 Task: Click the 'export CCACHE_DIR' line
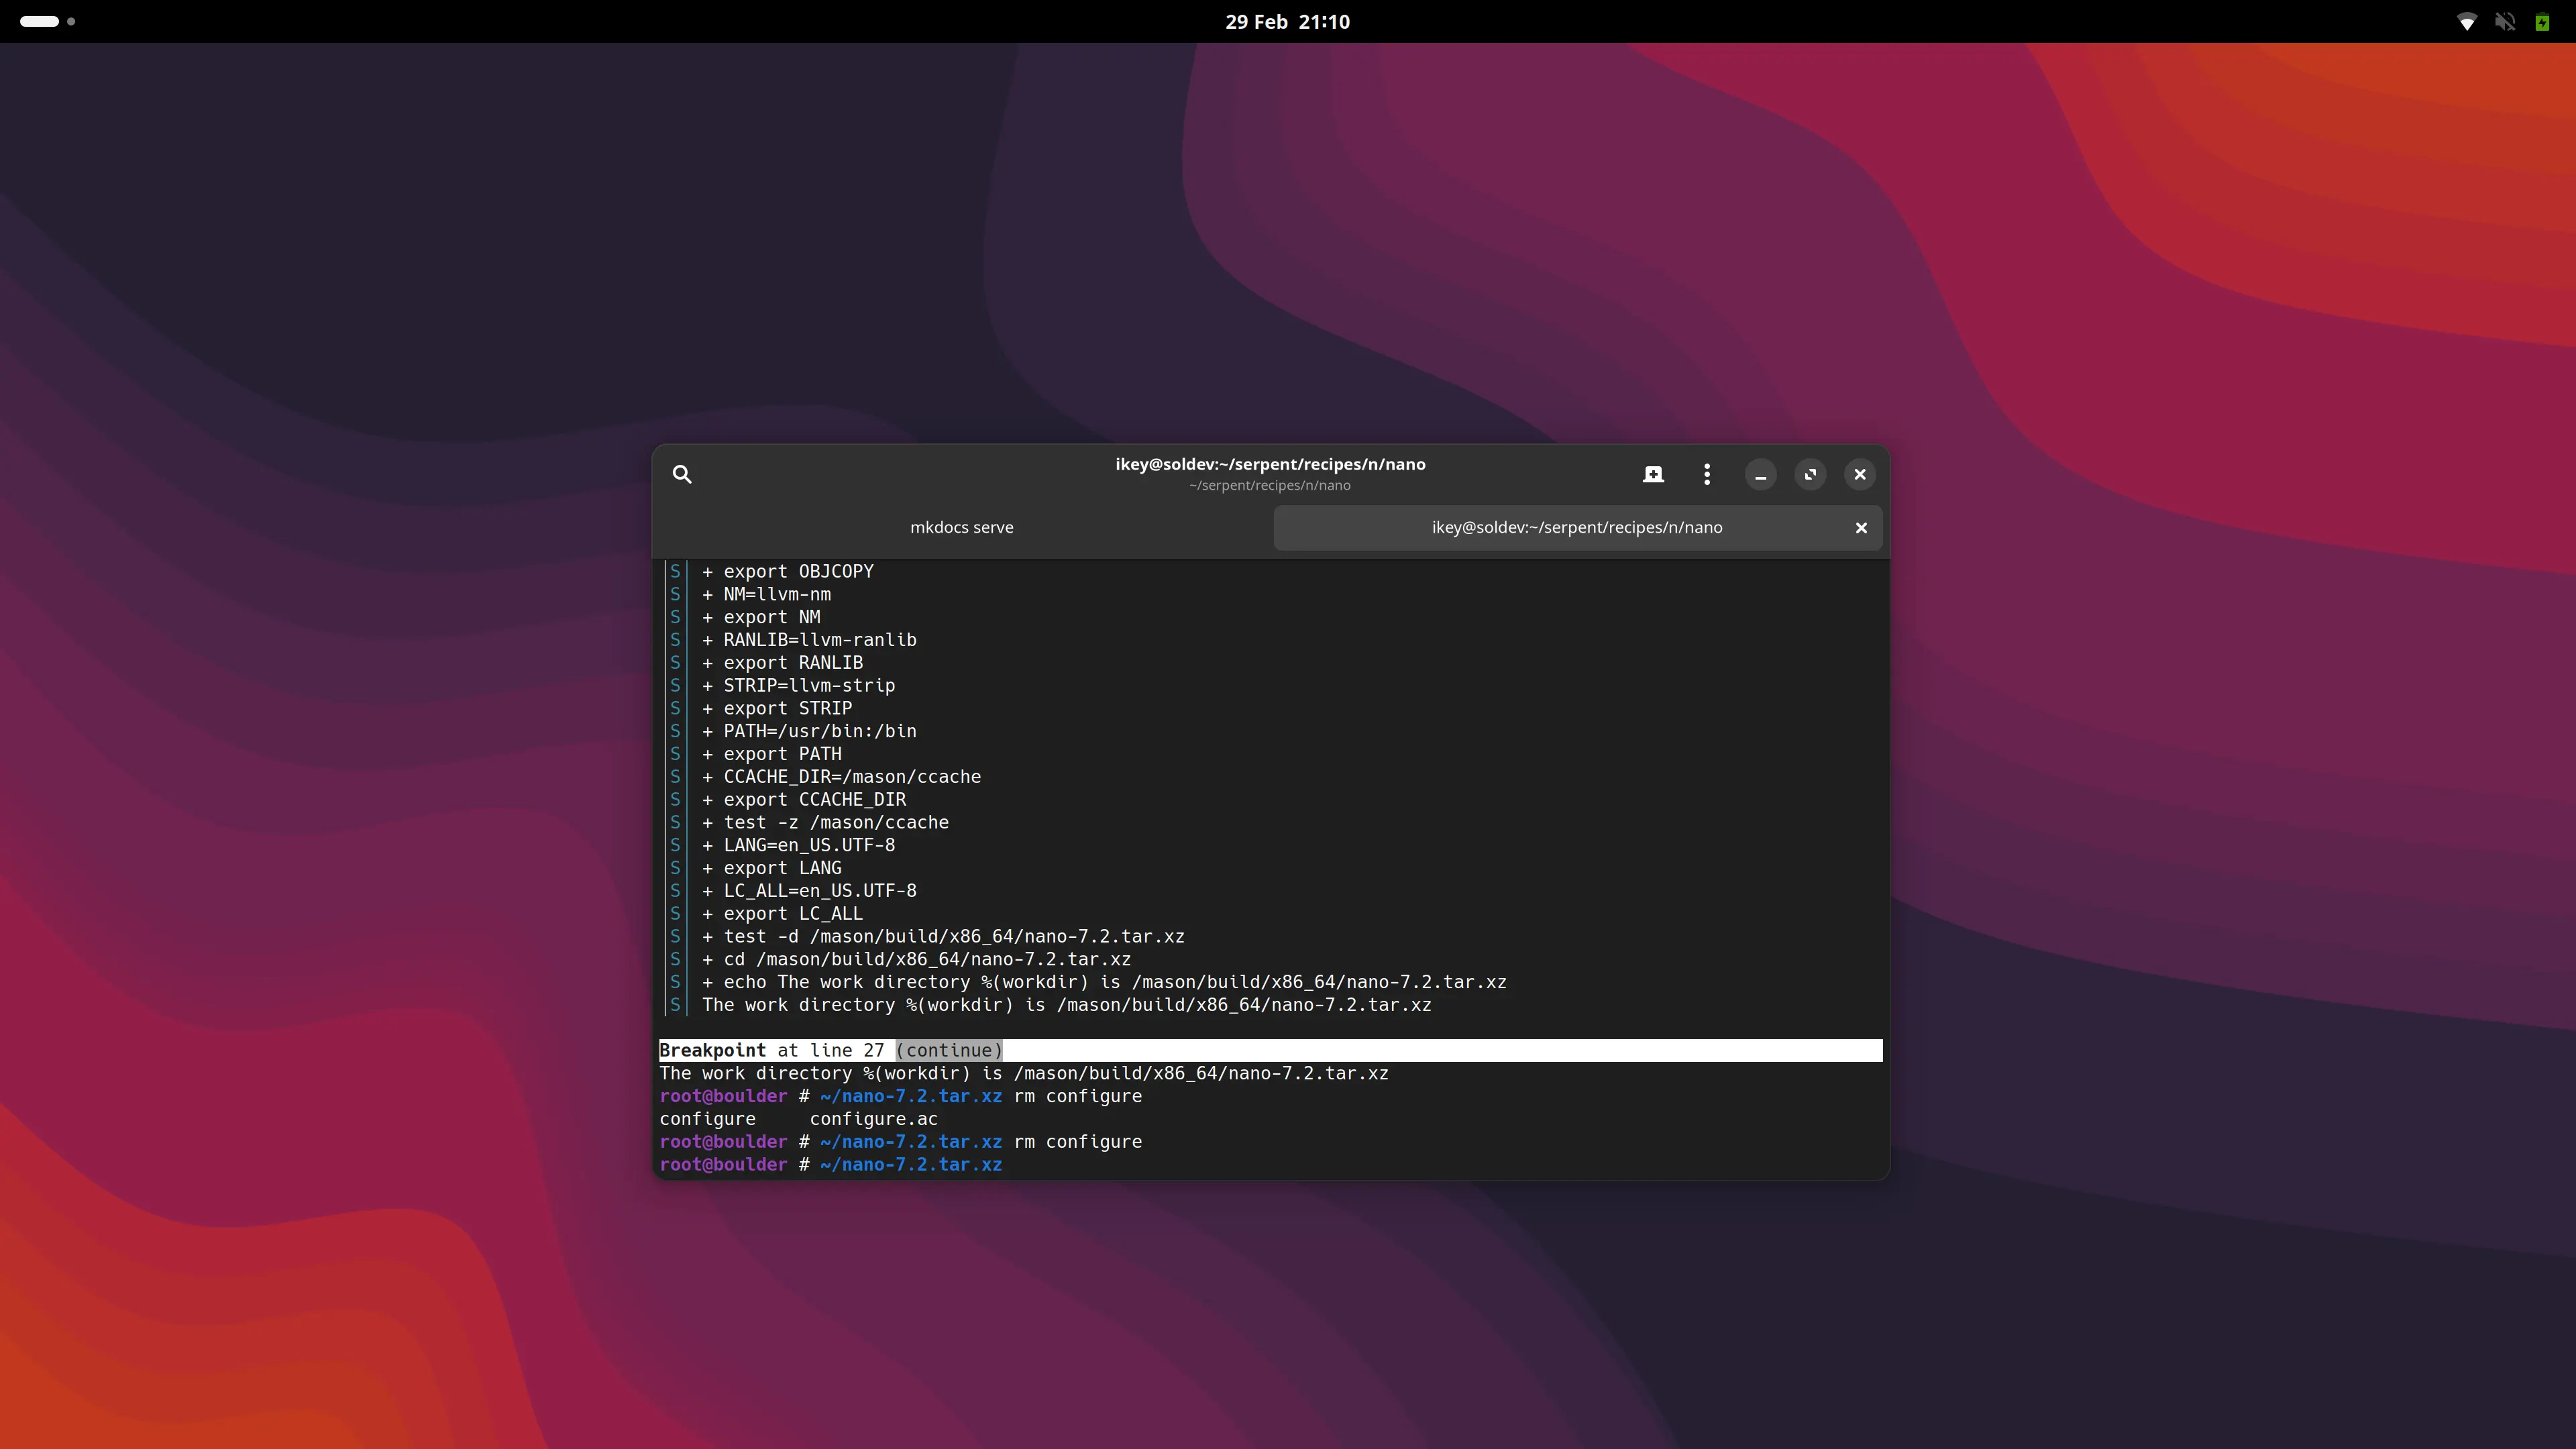click(804, 800)
